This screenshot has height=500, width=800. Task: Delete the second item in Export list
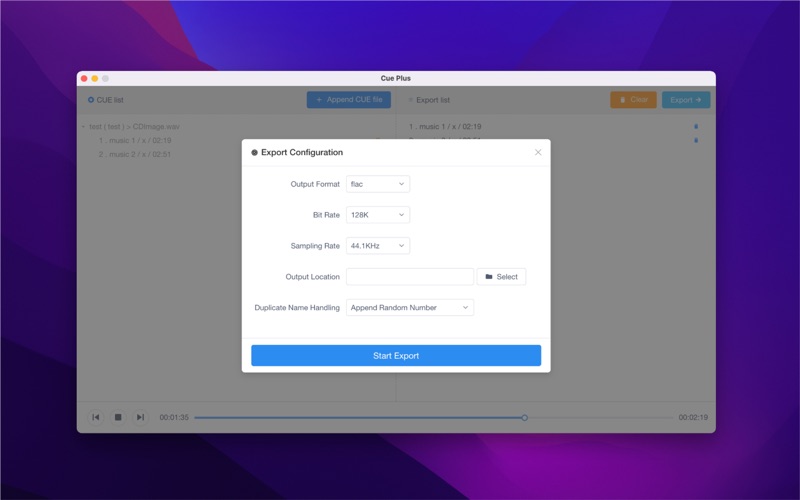tap(696, 140)
